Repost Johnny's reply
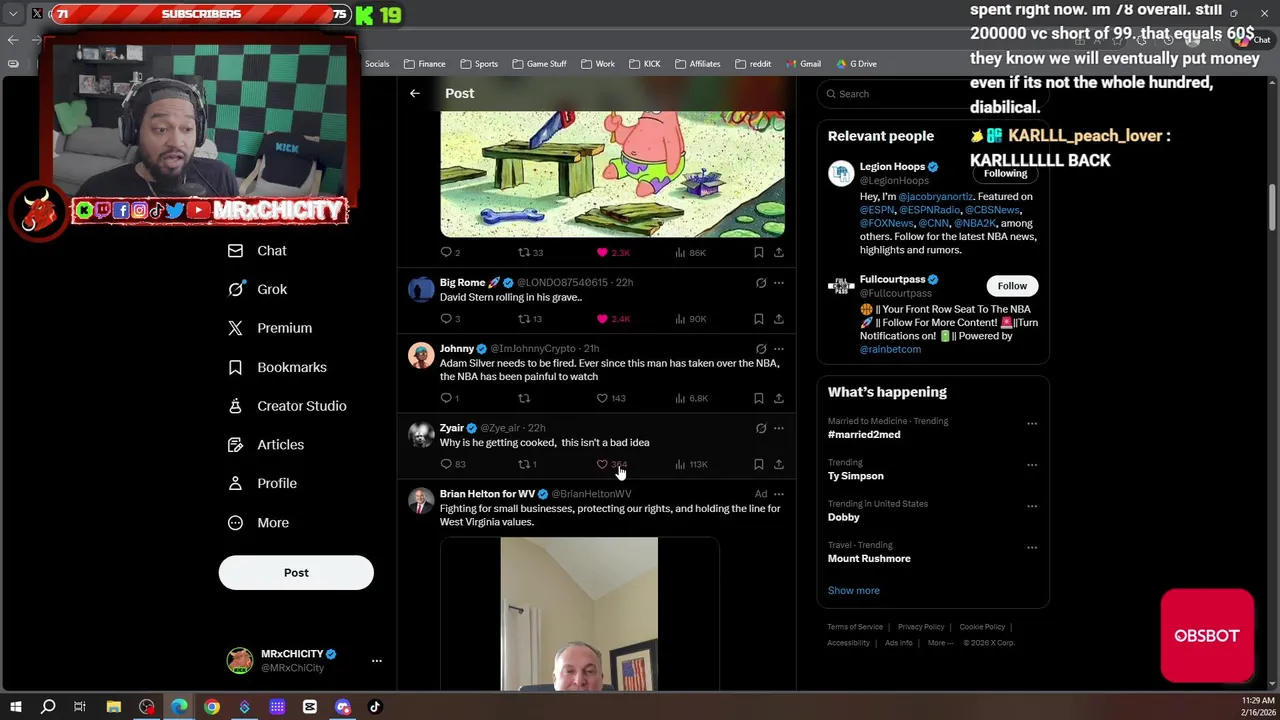1280x720 pixels. (x=524, y=398)
